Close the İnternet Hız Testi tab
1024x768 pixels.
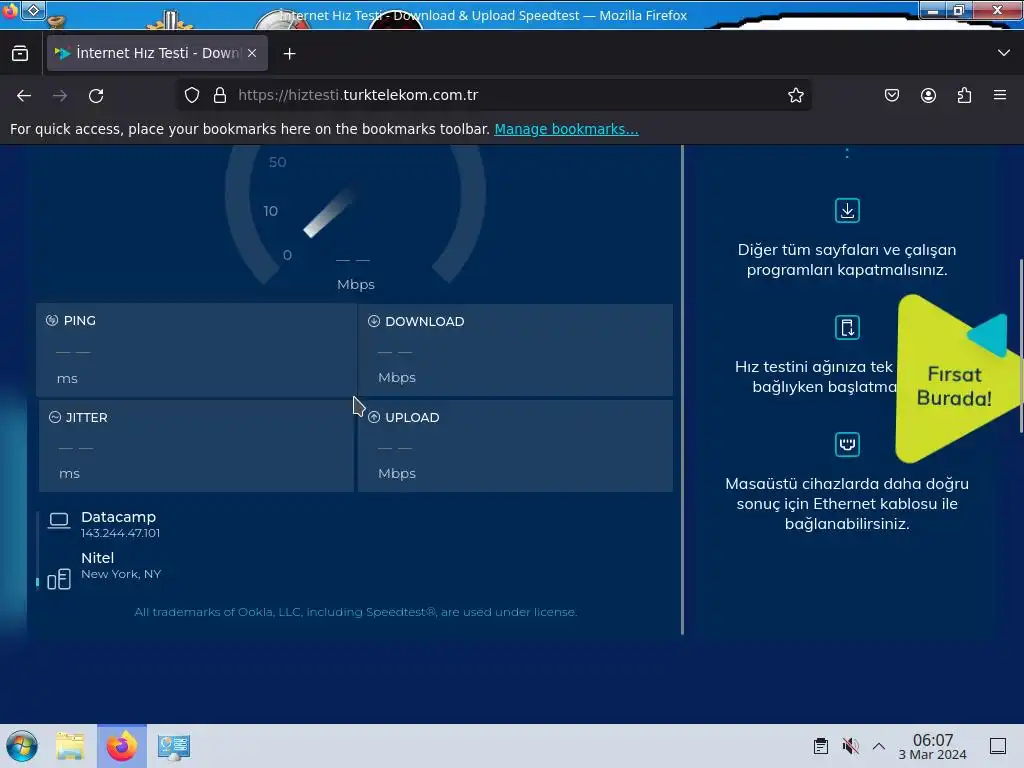tap(252, 53)
